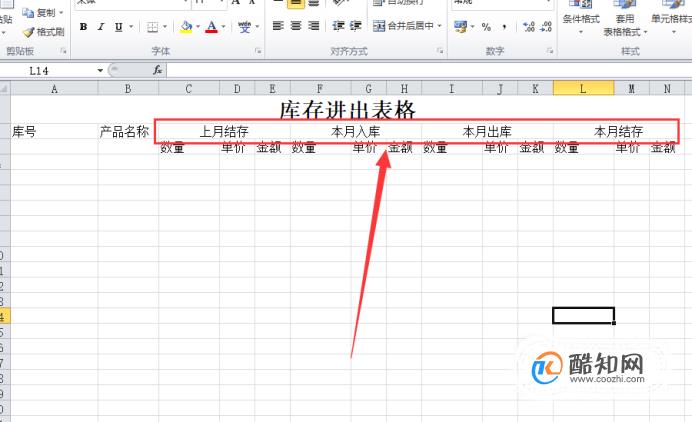This screenshot has width=692, height=422.
Task: Select column A header
Action: pos(54,89)
